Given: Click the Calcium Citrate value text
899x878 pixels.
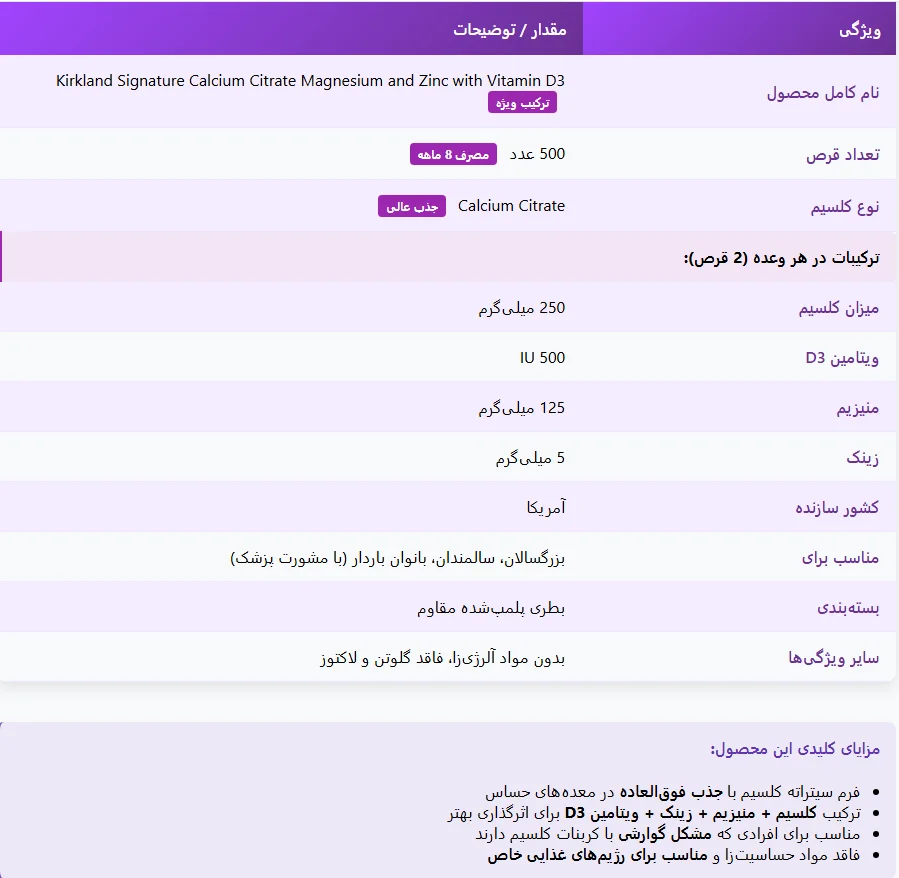Looking at the screenshot, I should [x=511, y=206].
